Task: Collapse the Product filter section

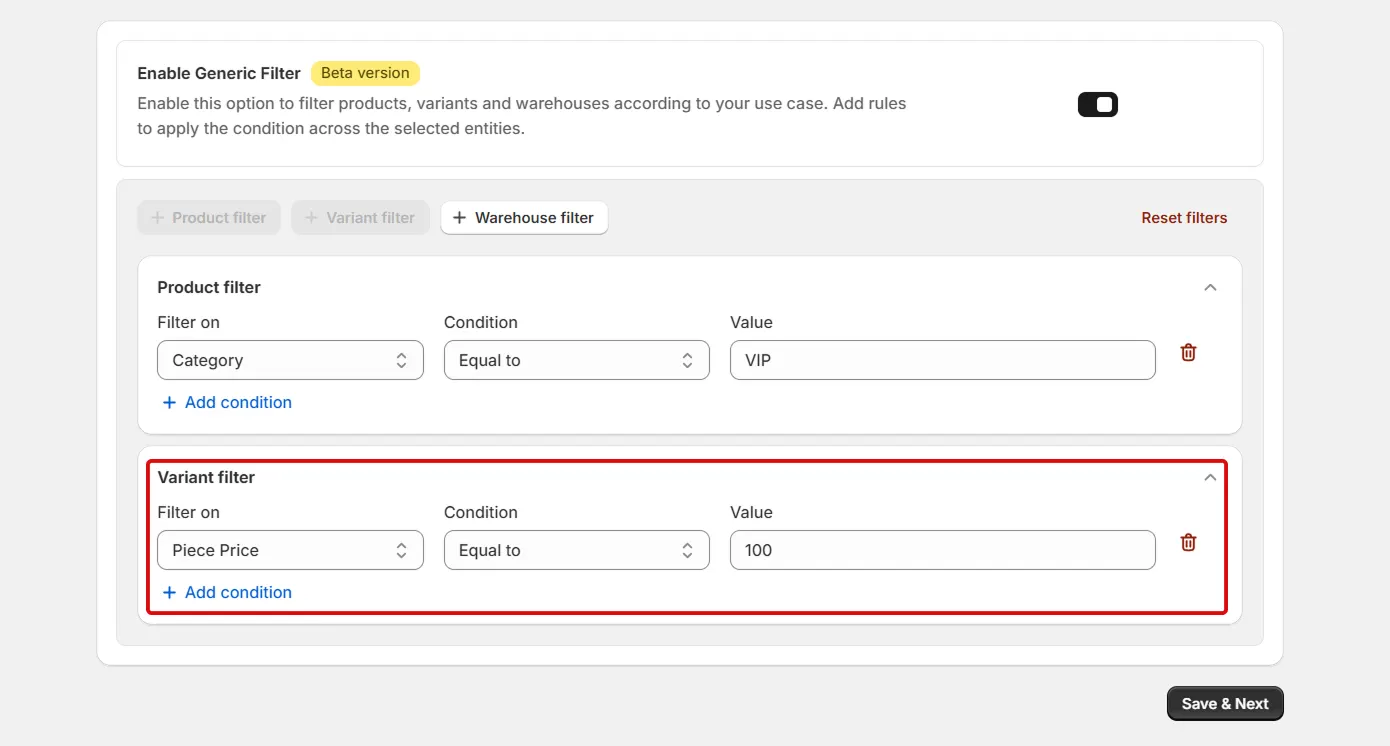Action: (x=1210, y=287)
